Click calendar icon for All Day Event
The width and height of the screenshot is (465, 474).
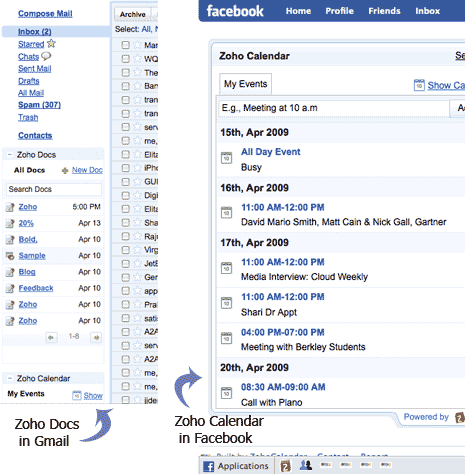(x=226, y=158)
